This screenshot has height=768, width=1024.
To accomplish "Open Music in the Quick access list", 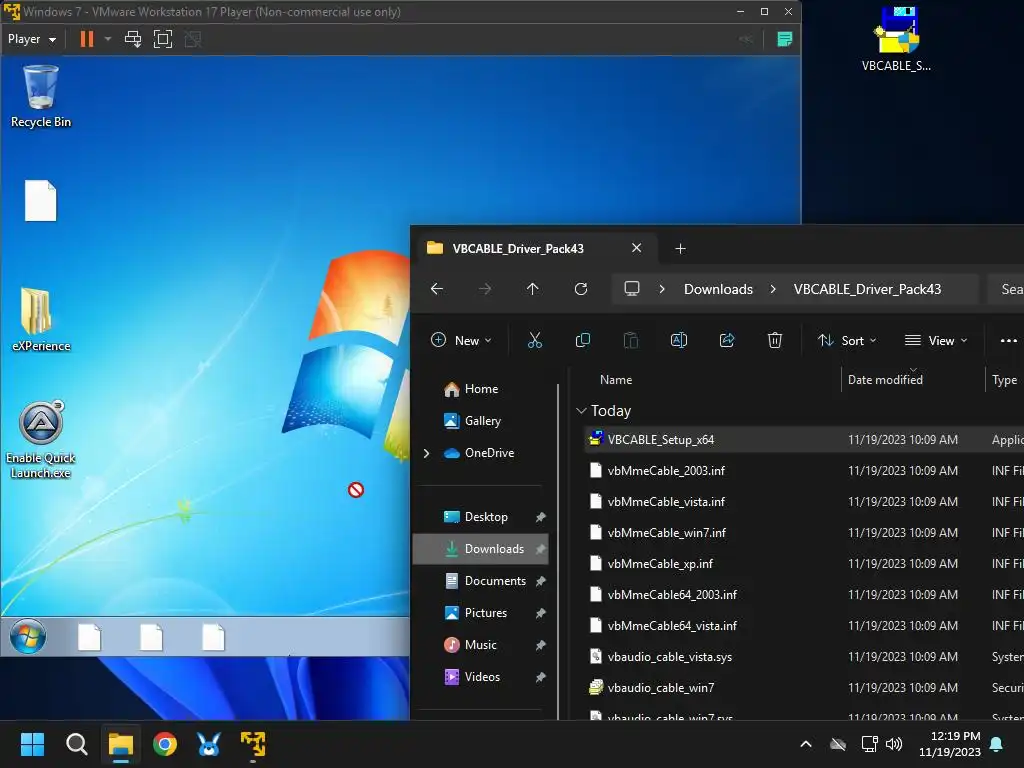I will (481, 645).
